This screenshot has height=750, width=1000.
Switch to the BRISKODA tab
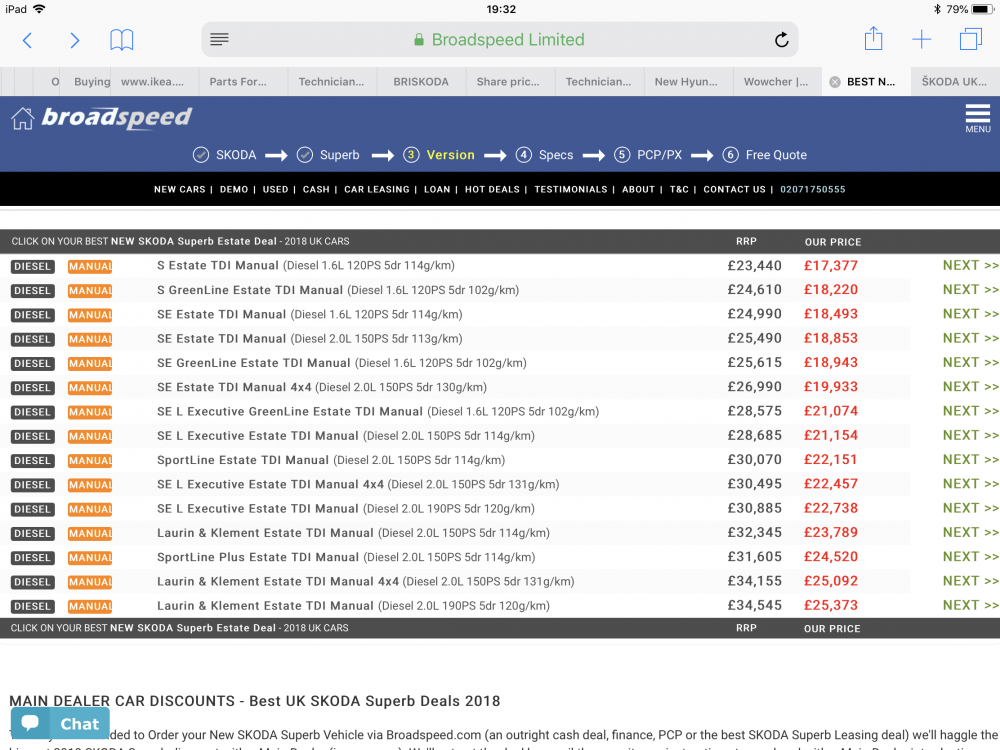point(421,82)
